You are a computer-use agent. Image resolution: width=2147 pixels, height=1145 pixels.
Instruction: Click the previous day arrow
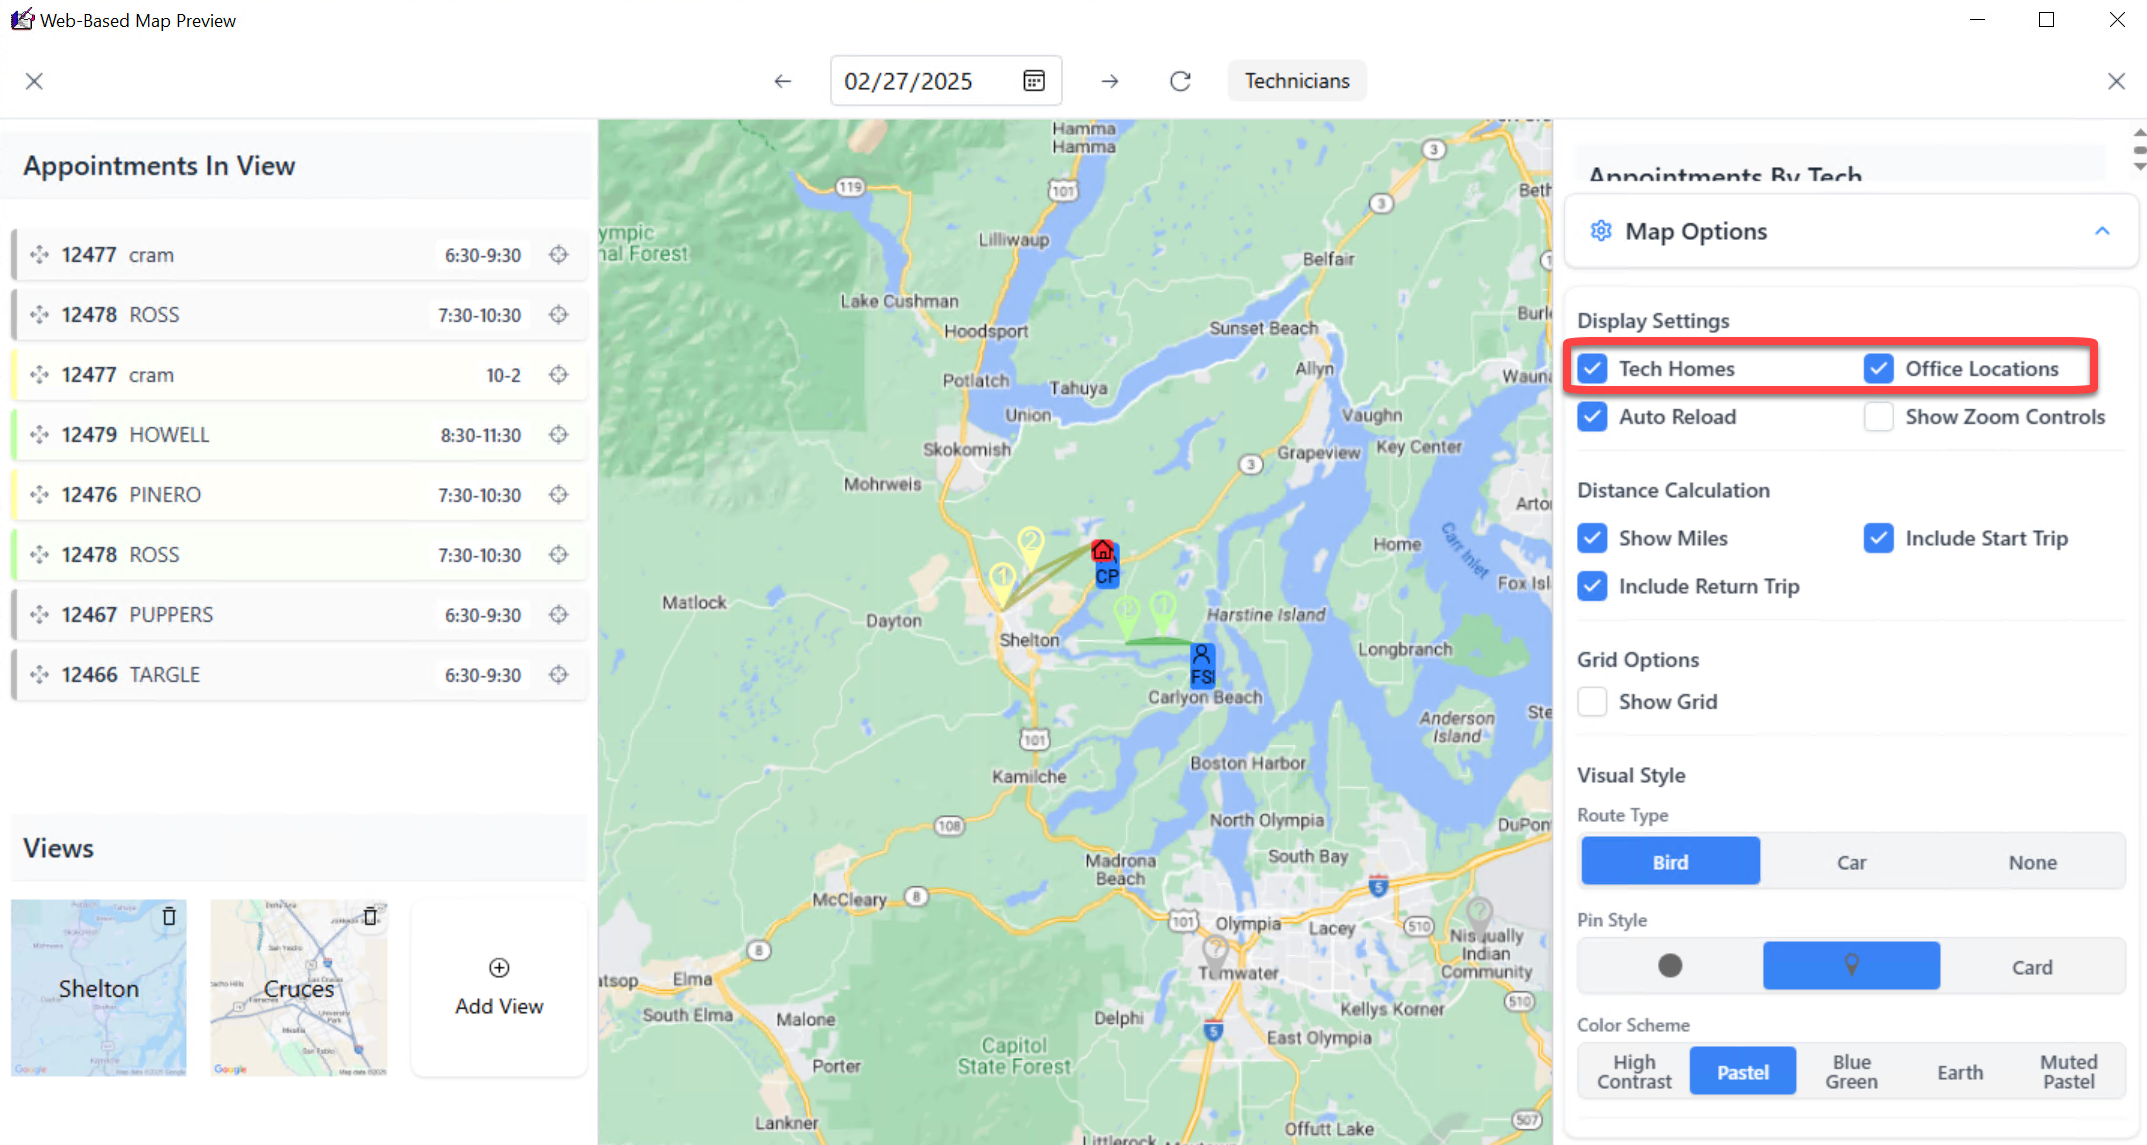point(782,81)
